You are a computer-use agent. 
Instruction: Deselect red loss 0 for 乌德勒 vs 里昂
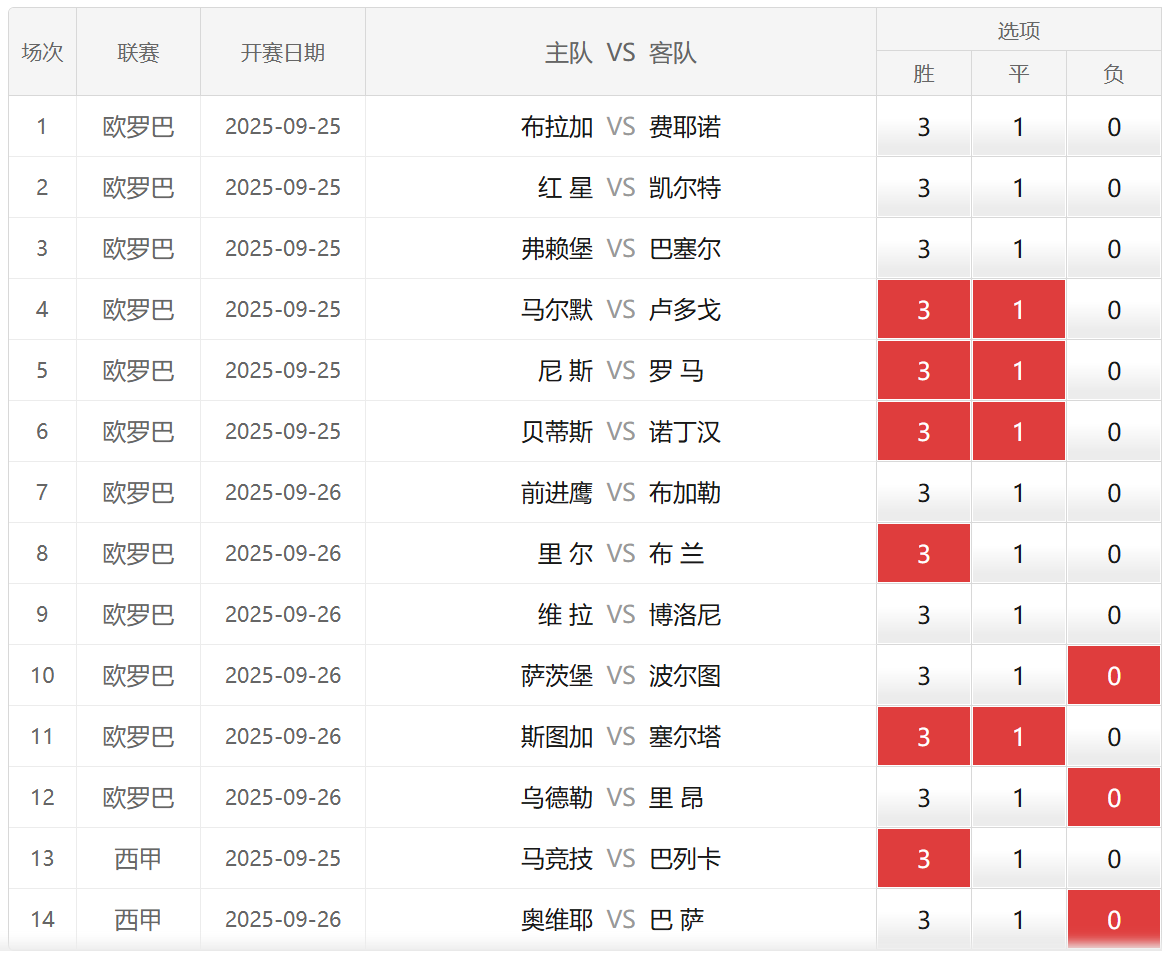[x=1113, y=798]
